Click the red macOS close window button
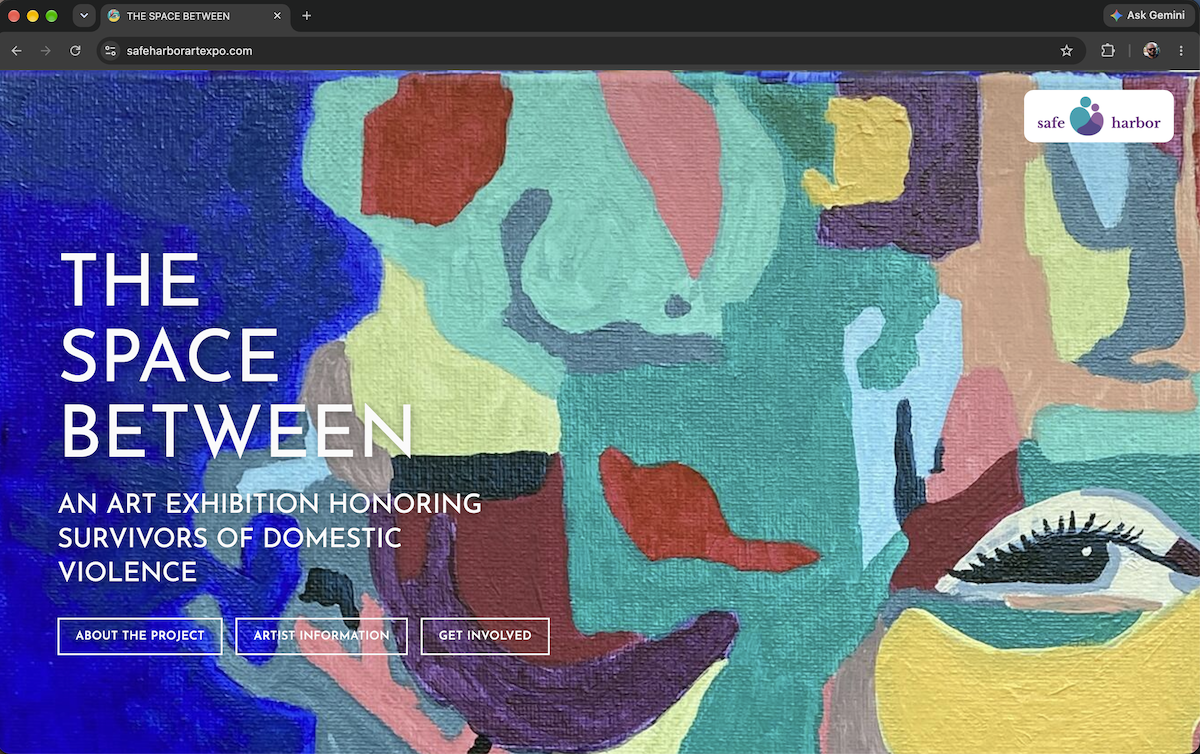The width and height of the screenshot is (1200, 754). [x=14, y=16]
